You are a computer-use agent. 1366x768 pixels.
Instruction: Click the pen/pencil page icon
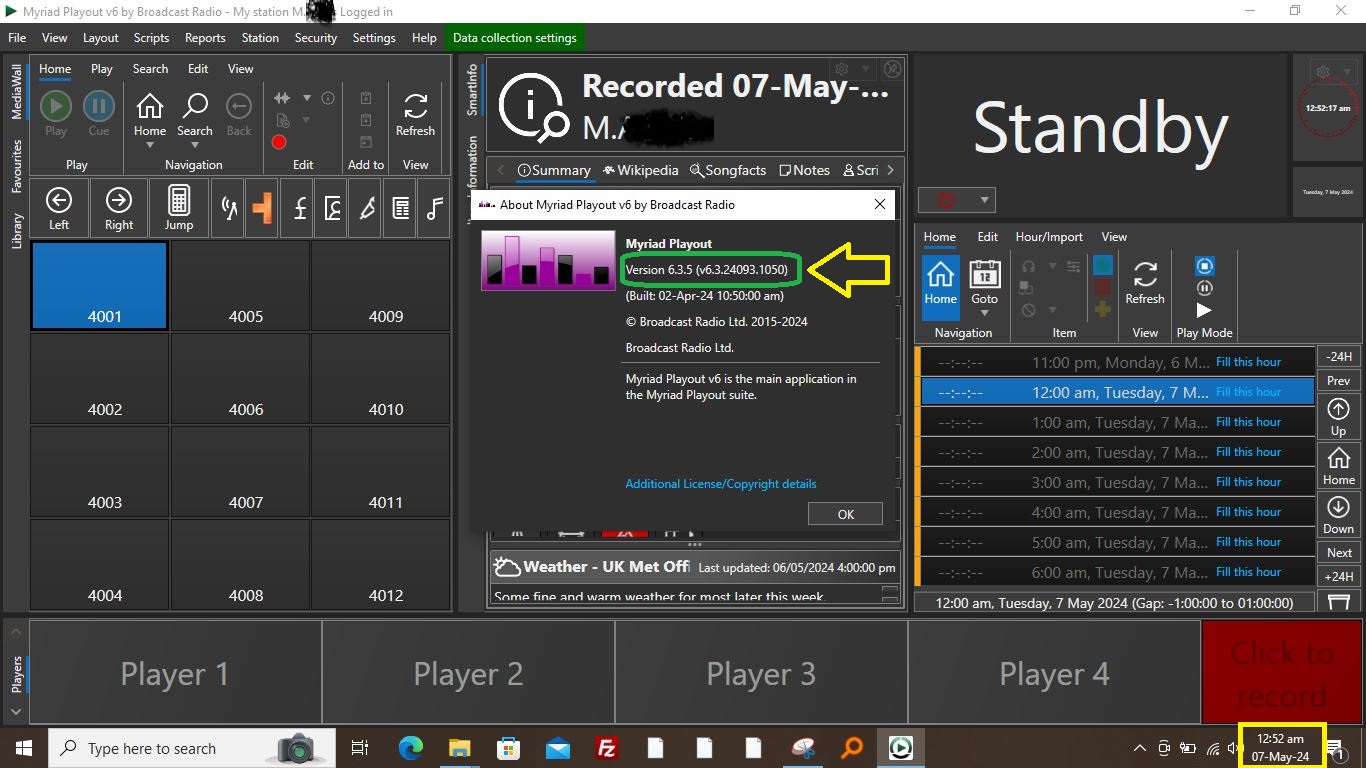point(366,208)
